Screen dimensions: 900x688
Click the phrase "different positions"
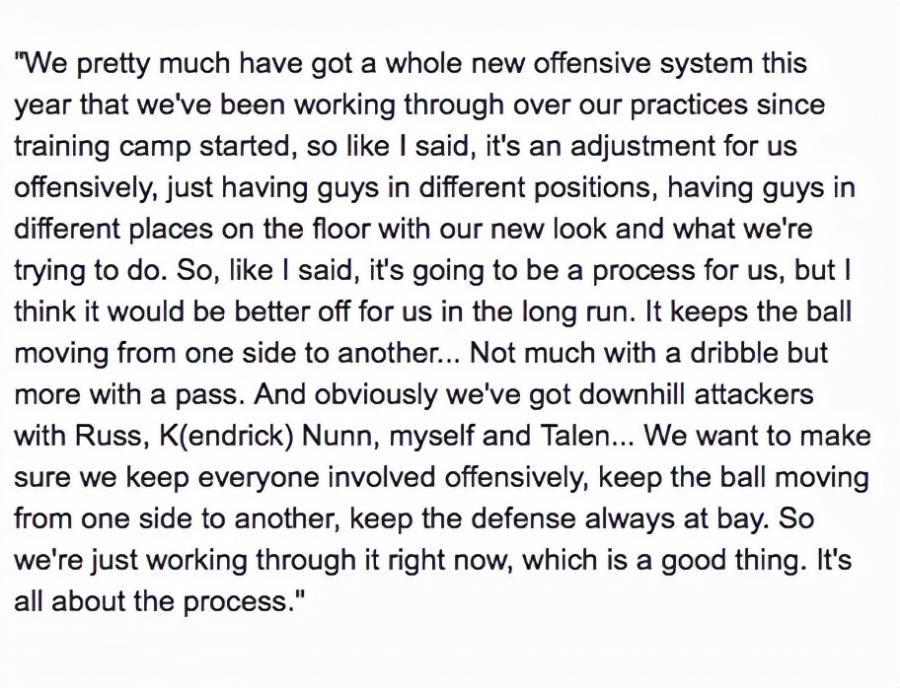pos(539,188)
